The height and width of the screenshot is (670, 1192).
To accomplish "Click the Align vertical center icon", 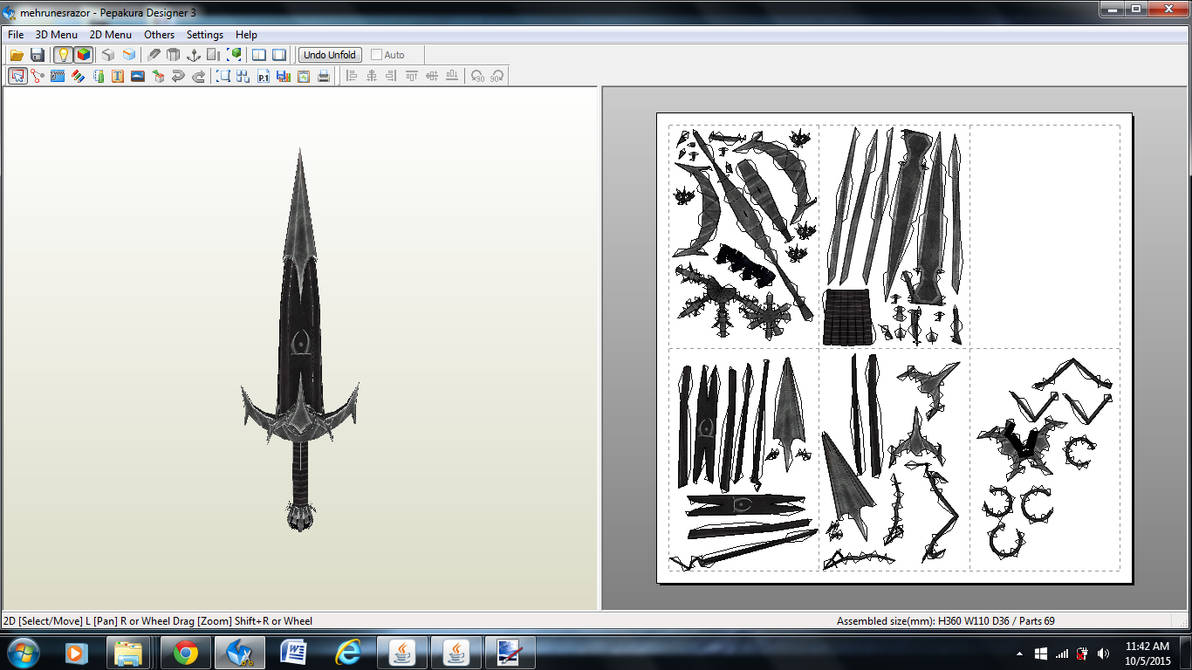I will click(432, 76).
